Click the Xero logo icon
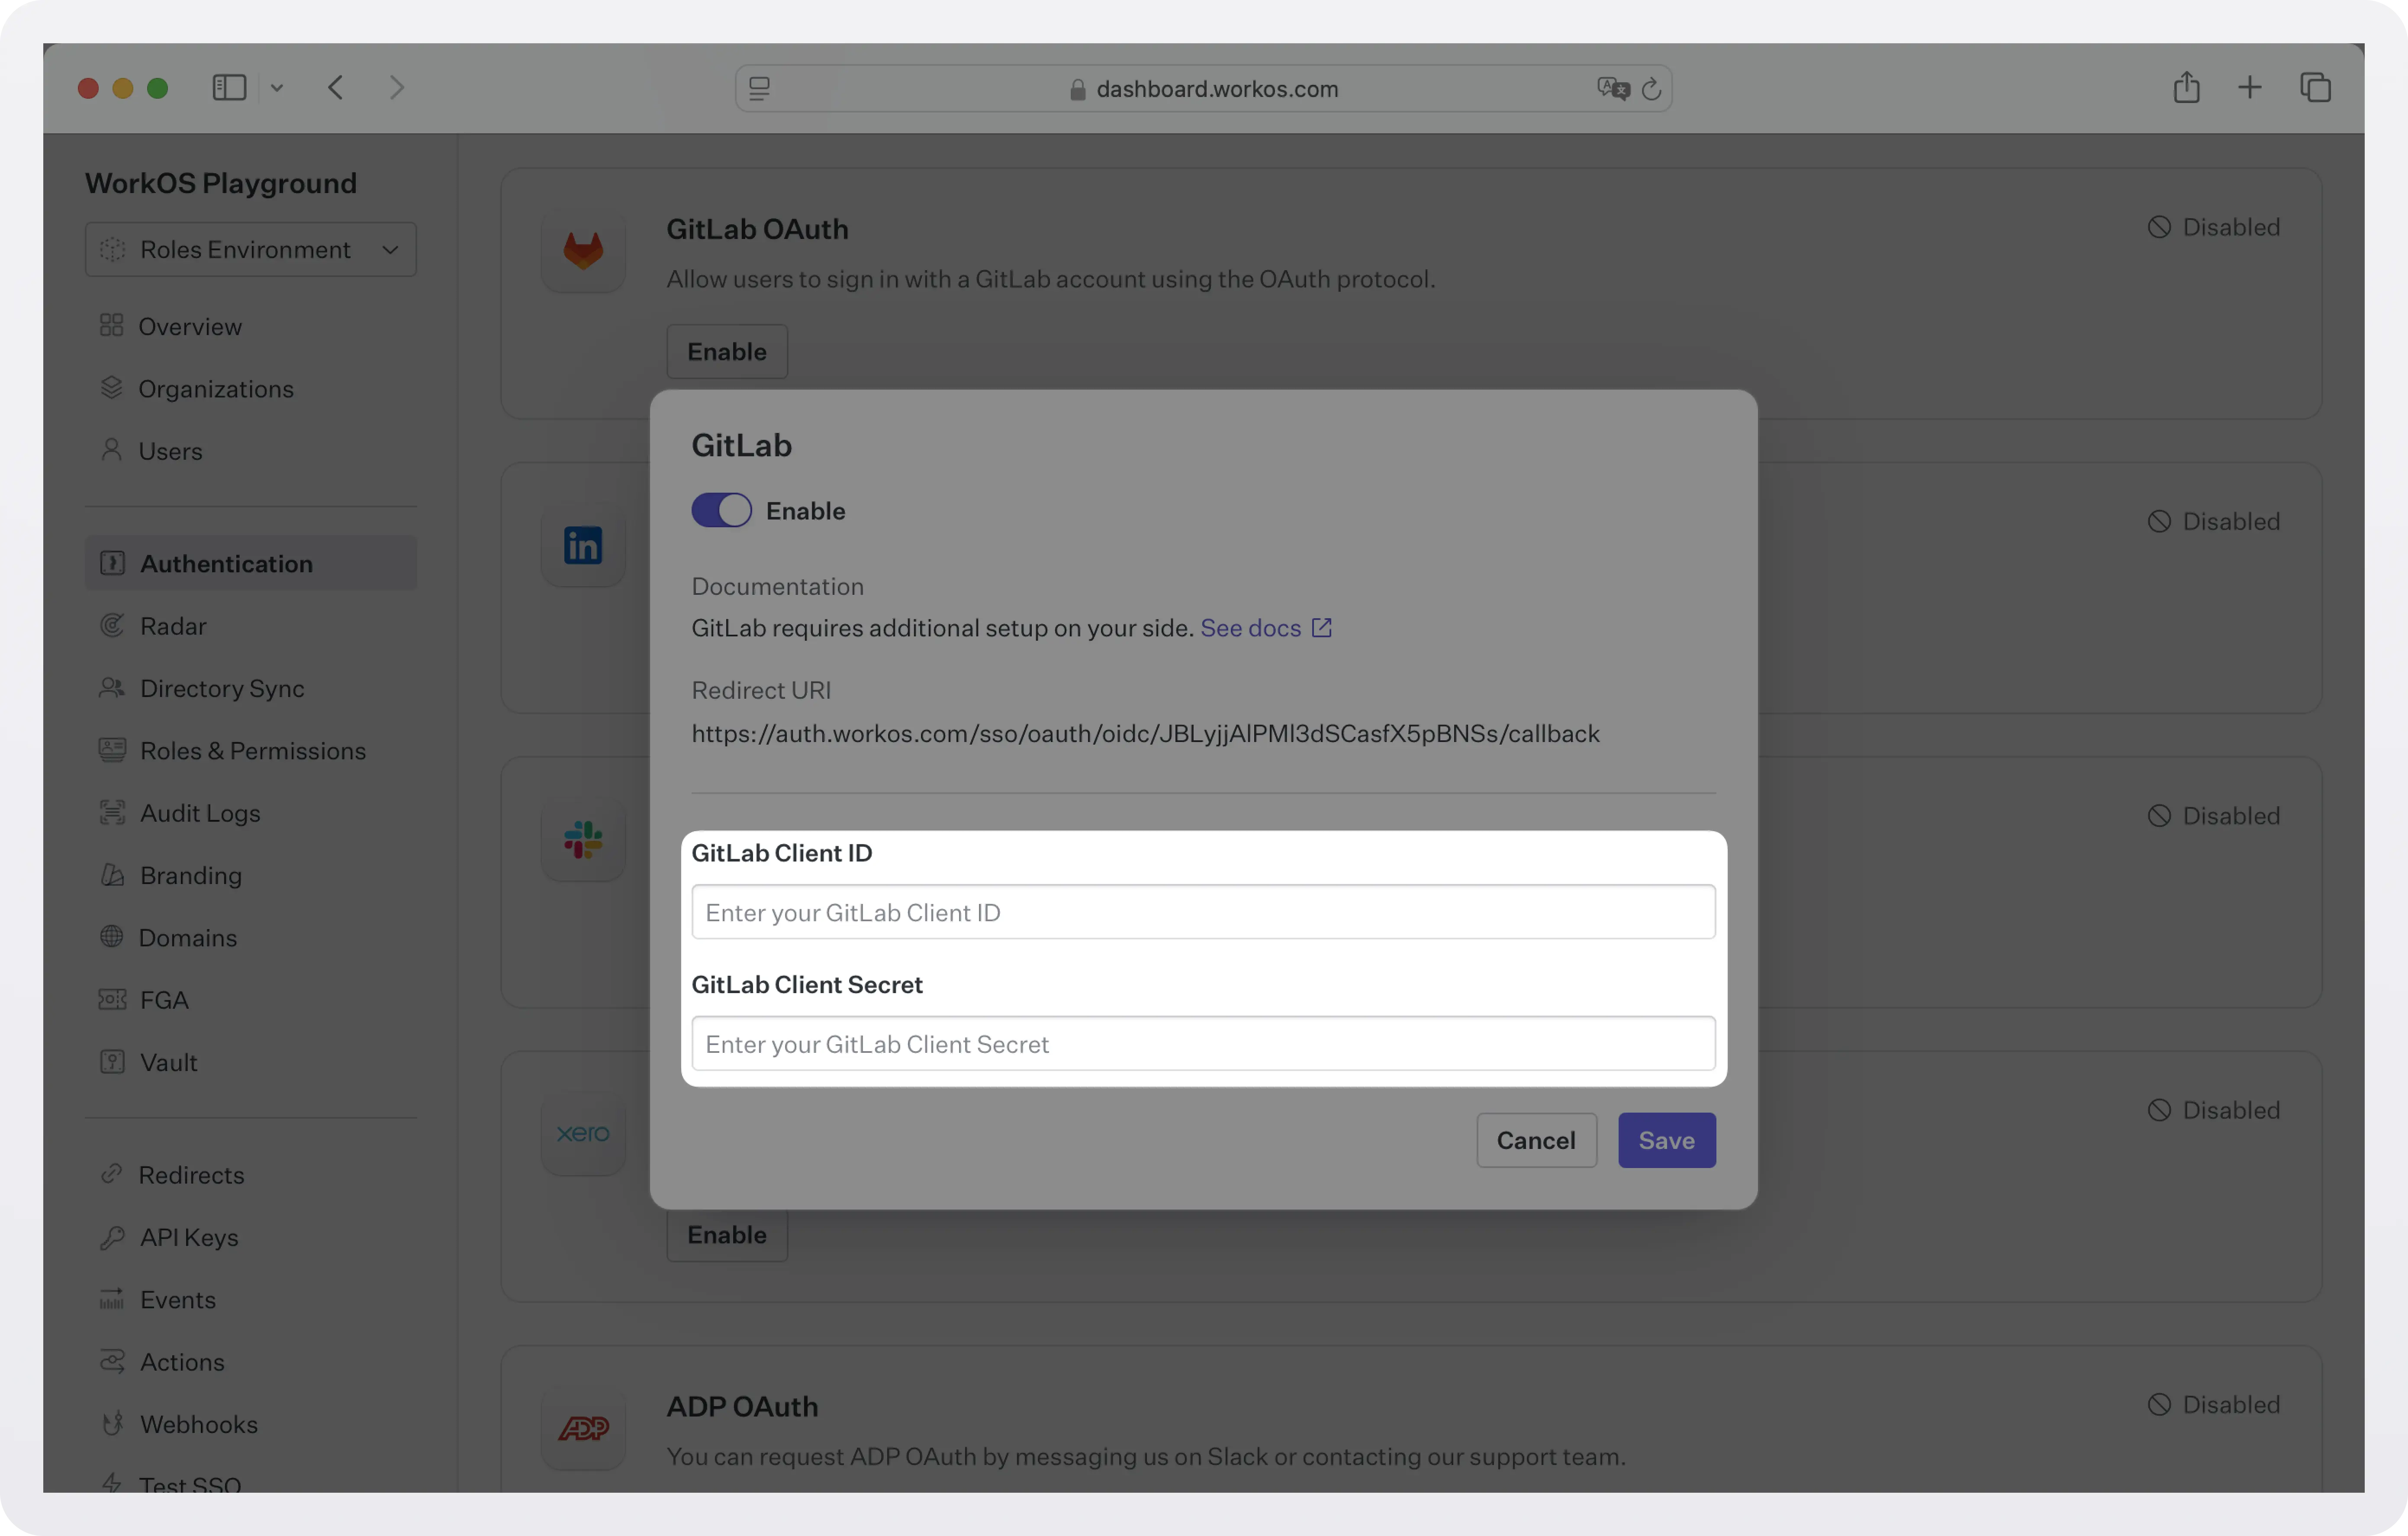 click(x=583, y=1134)
